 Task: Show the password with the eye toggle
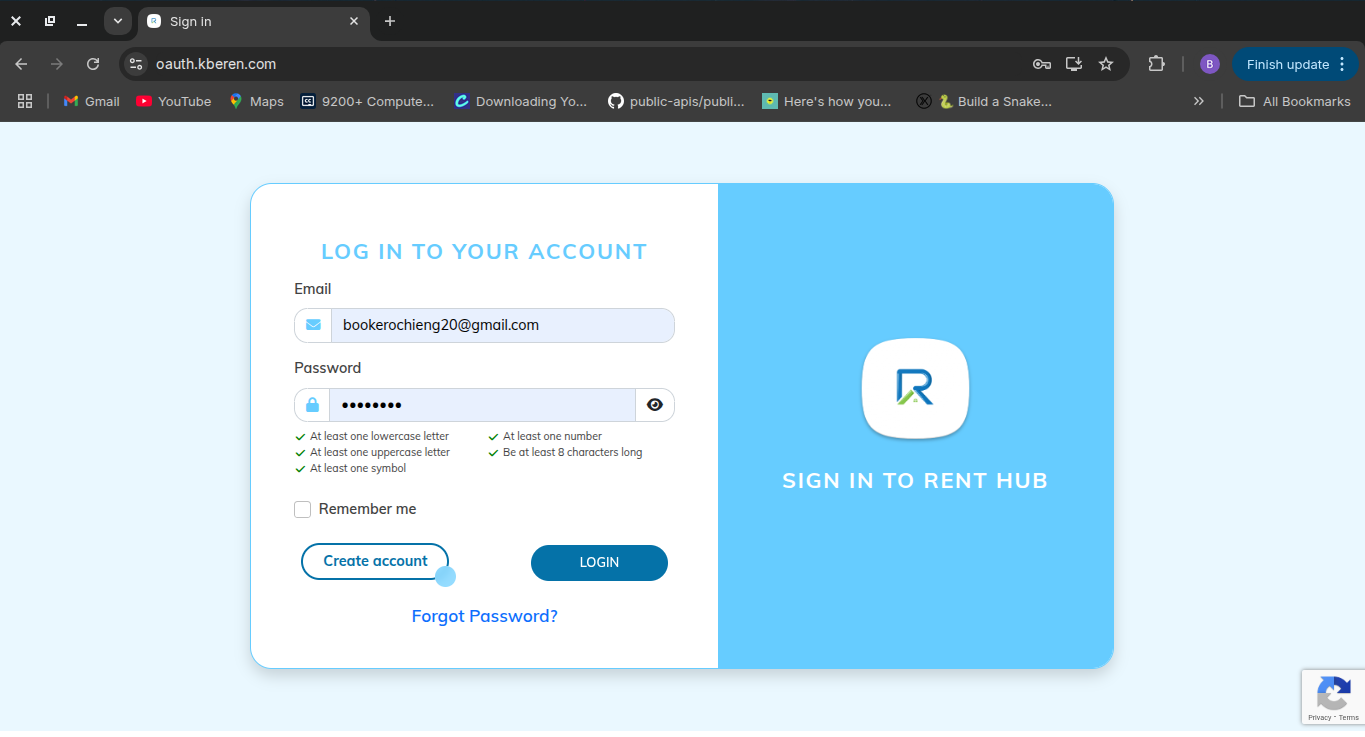655,404
